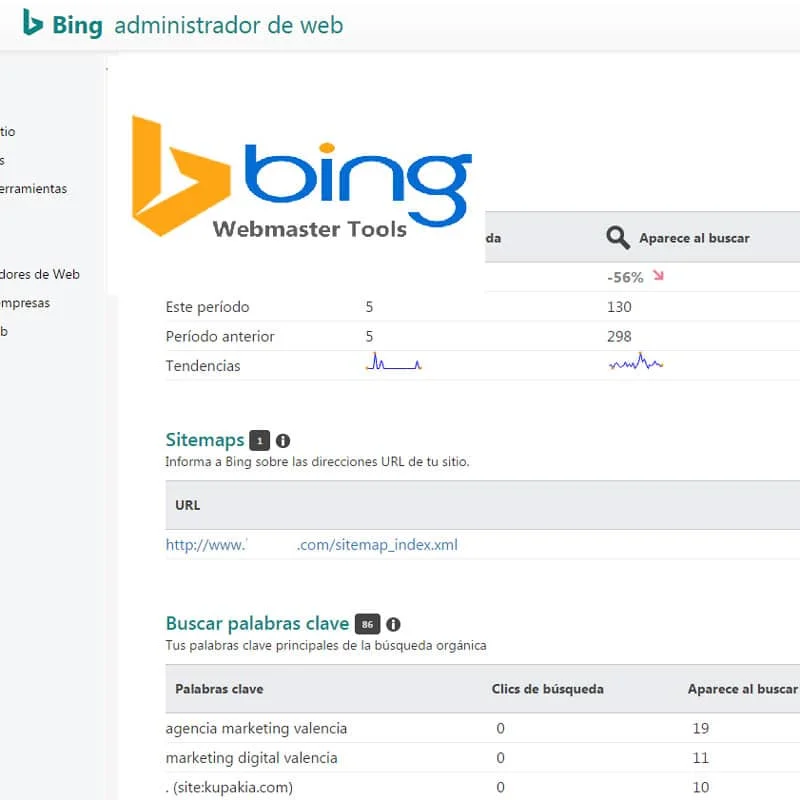Click the -56% change value
800x800 pixels.
pos(625,278)
